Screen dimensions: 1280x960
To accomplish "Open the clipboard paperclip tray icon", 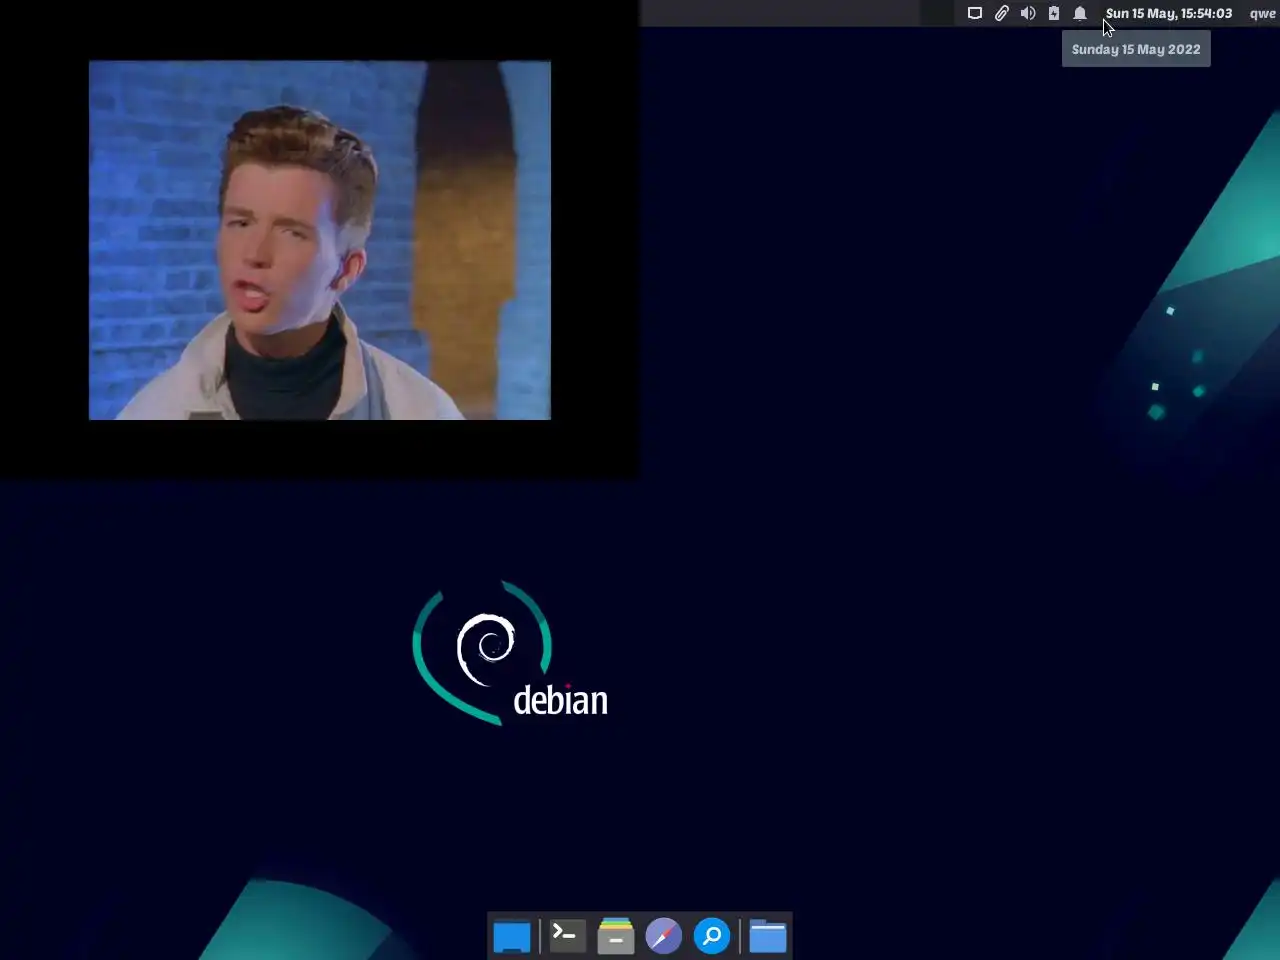I will tap(1001, 13).
